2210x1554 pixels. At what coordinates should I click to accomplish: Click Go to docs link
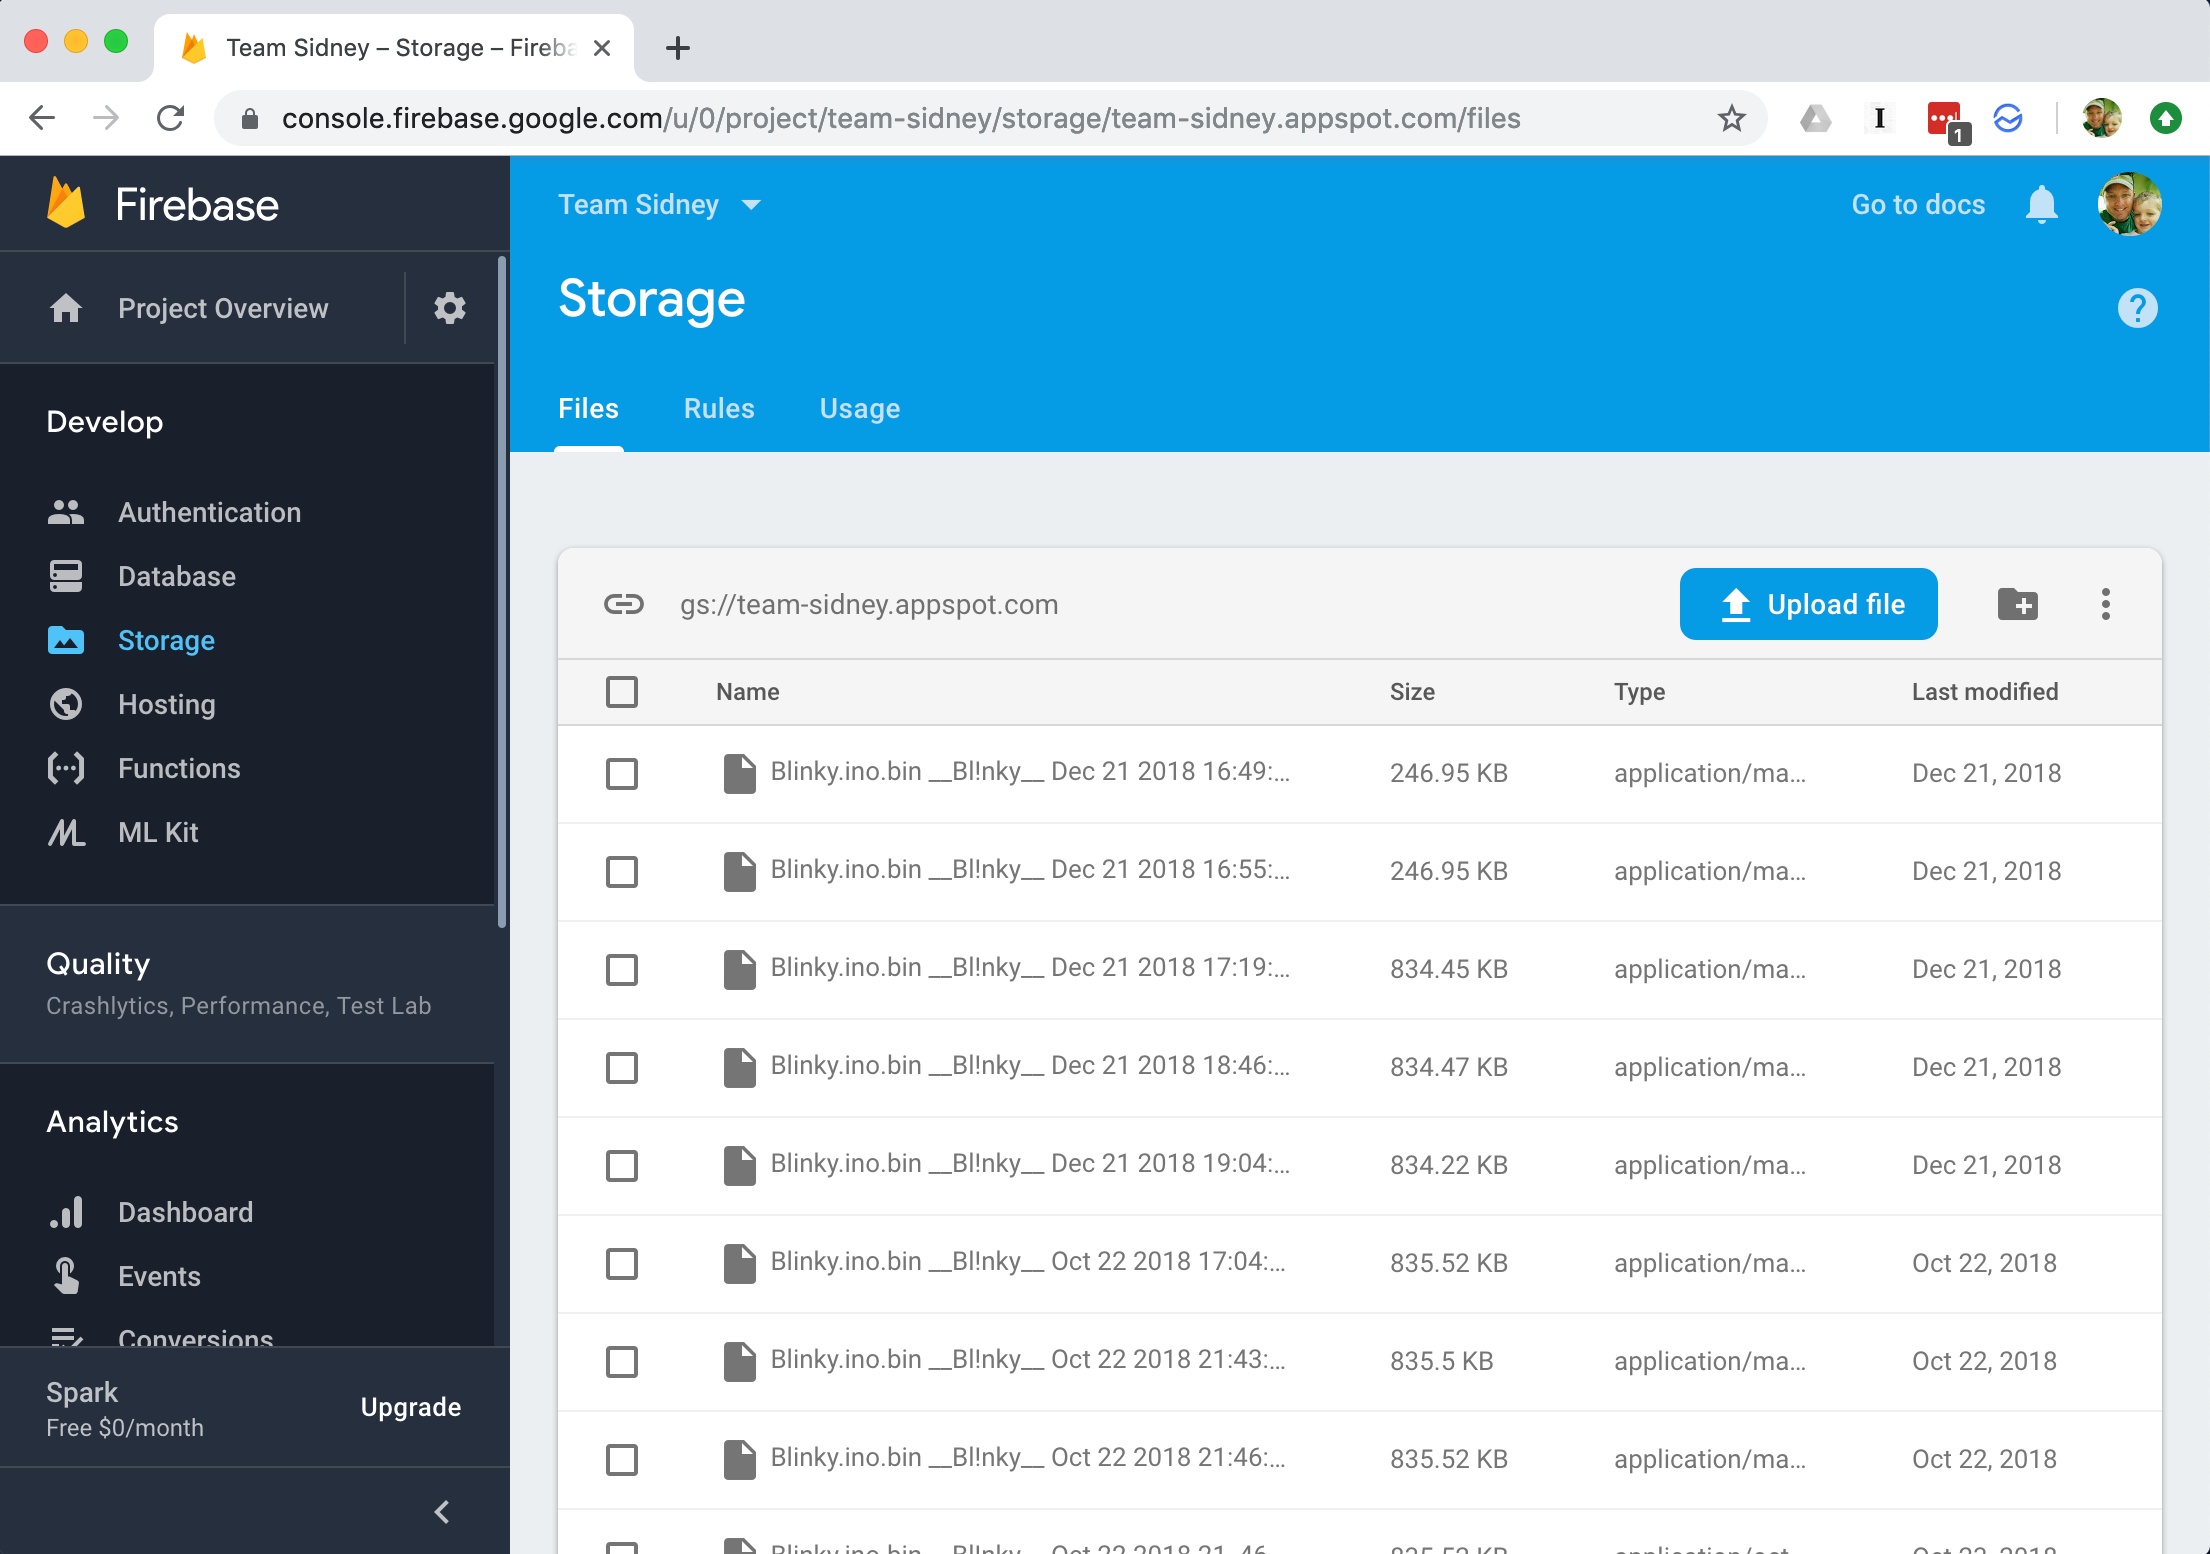tap(1917, 205)
